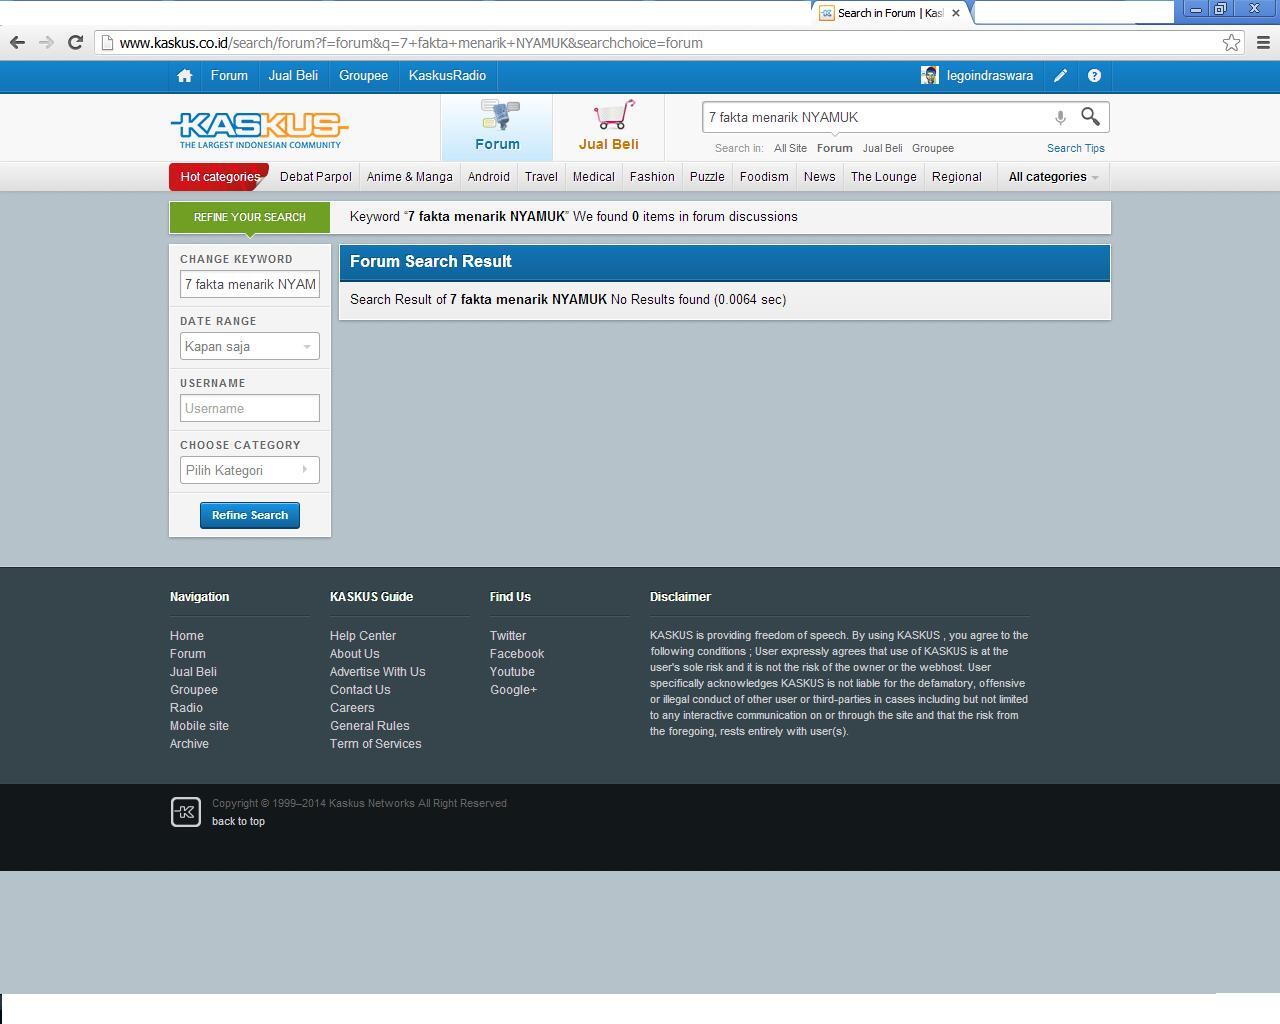Click the legoindraswara avatar picture

pyautogui.click(x=930, y=76)
